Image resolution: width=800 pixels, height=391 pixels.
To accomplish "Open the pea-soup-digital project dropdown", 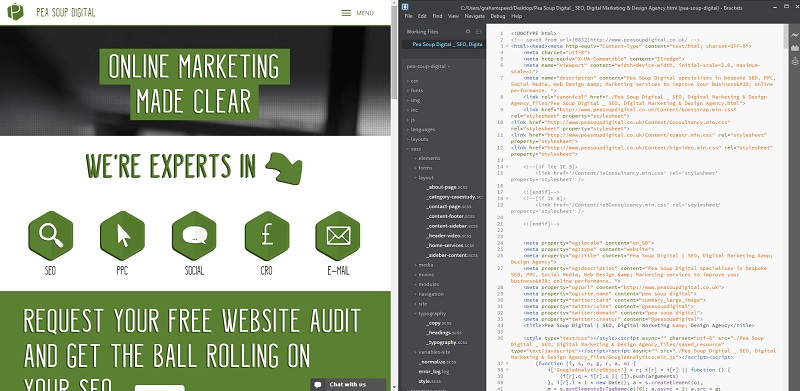I will point(428,66).
